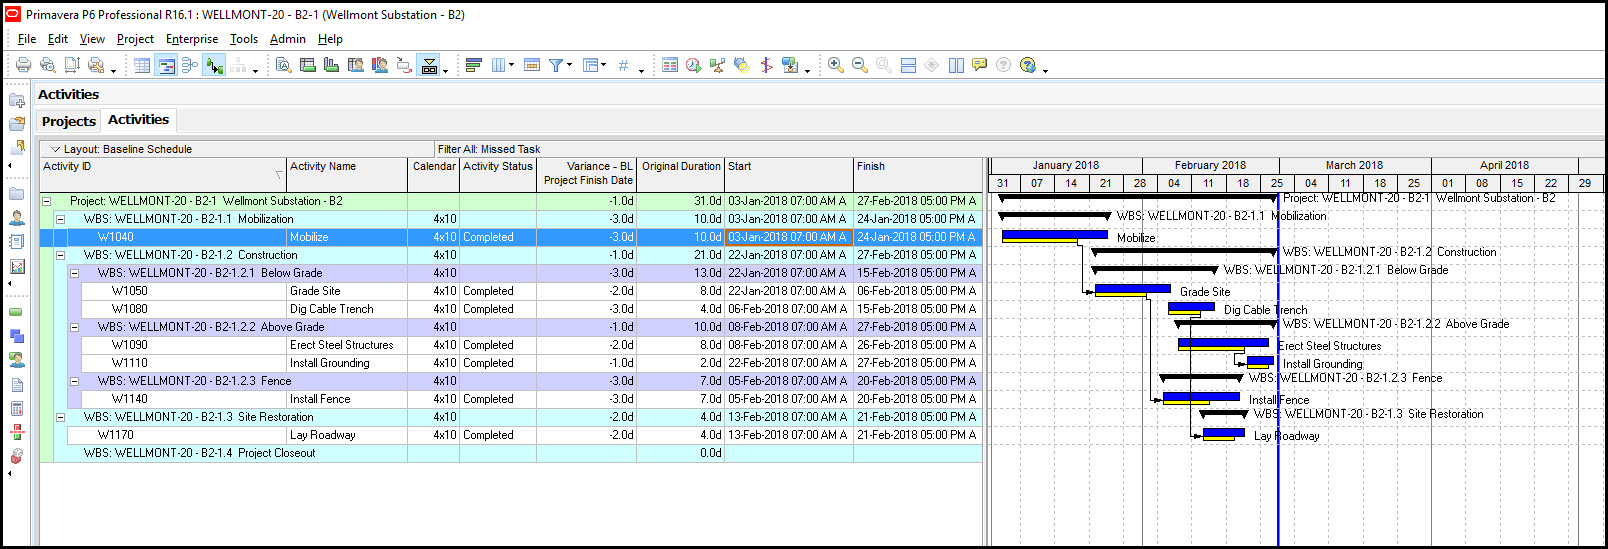Toggle relationship lines button in toolbar
The width and height of the screenshot is (1608, 549).
pyautogui.click(x=214, y=65)
